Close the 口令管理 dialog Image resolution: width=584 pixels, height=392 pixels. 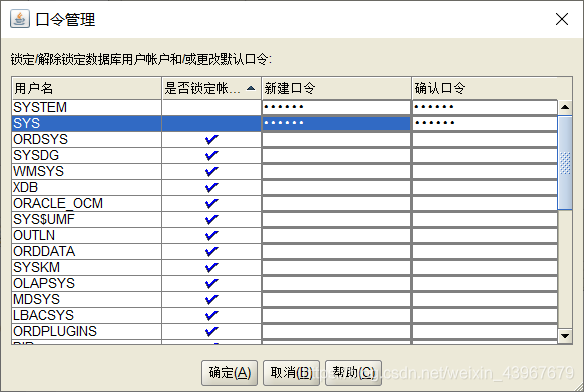[x=562, y=19]
